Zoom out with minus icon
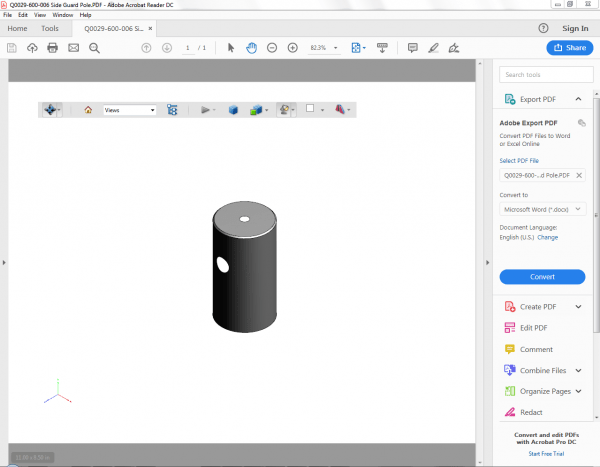The height and width of the screenshot is (467, 600). (x=272, y=48)
